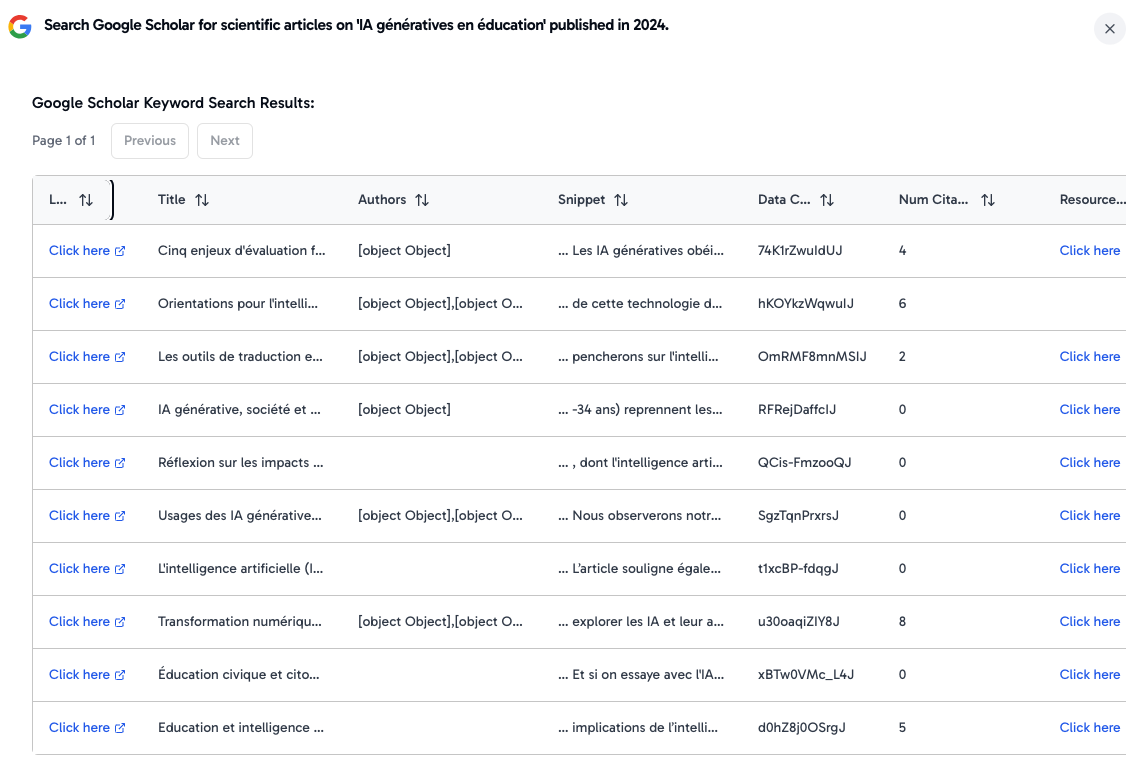Sort table by Snippet column arrows

621,200
